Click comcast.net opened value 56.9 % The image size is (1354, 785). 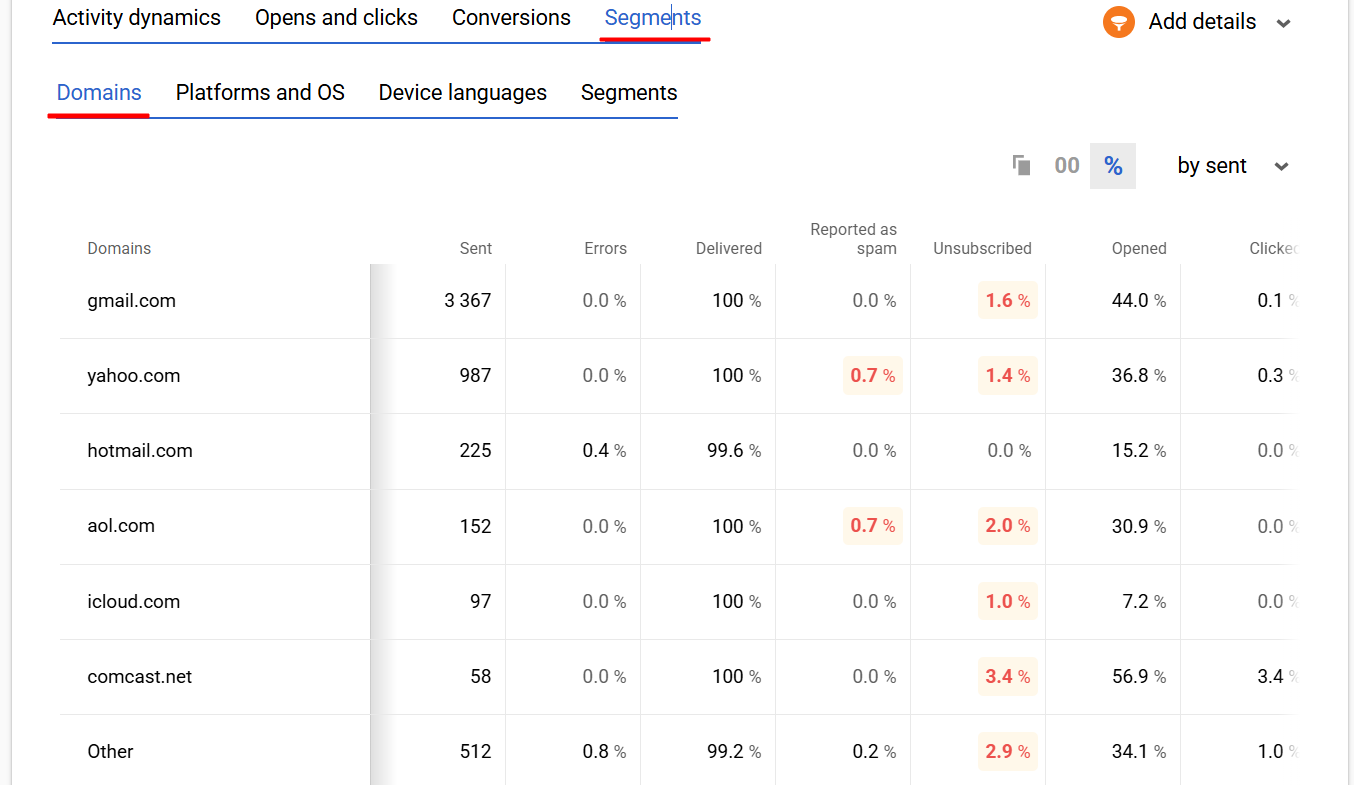point(1139,677)
